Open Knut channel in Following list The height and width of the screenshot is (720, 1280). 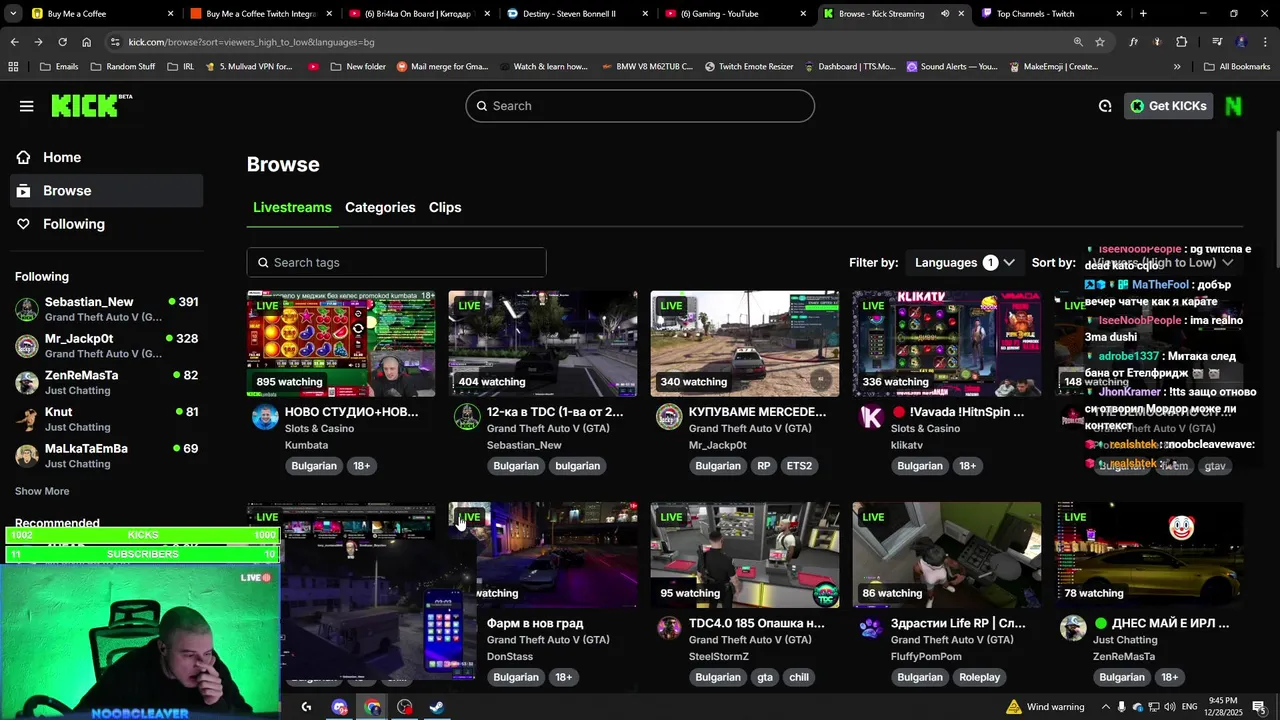tap(106, 419)
